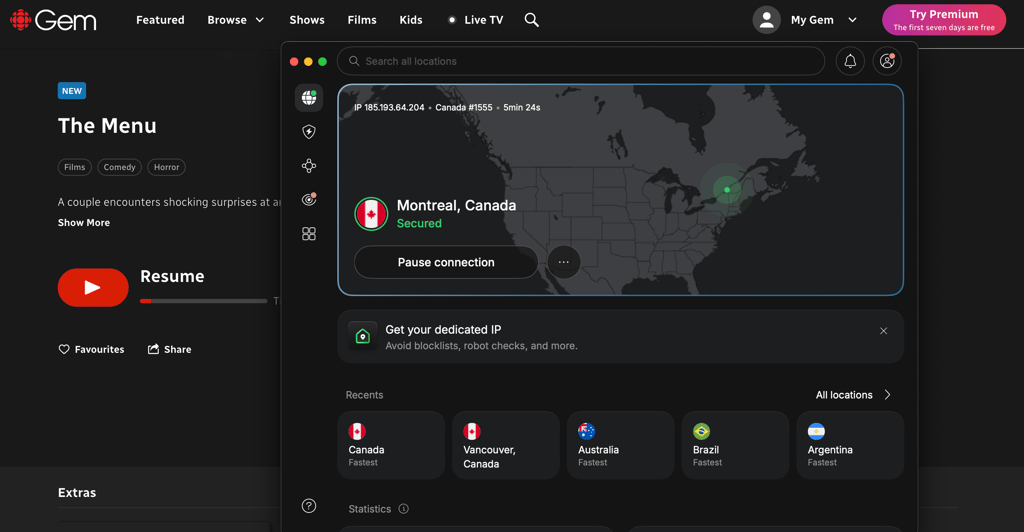
Task: Resume playing The Menu
Action: [93, 287]
